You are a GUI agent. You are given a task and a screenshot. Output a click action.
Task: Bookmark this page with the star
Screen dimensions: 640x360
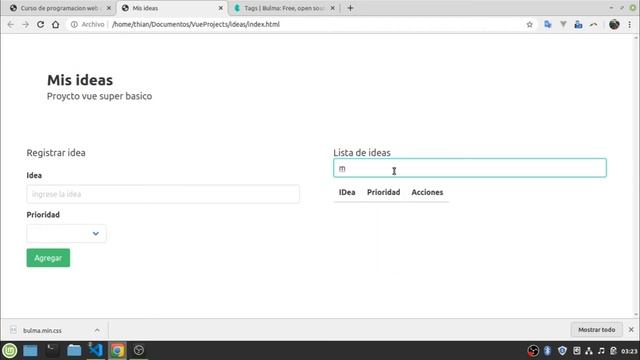pyautogui.click(x=529, y=24)
